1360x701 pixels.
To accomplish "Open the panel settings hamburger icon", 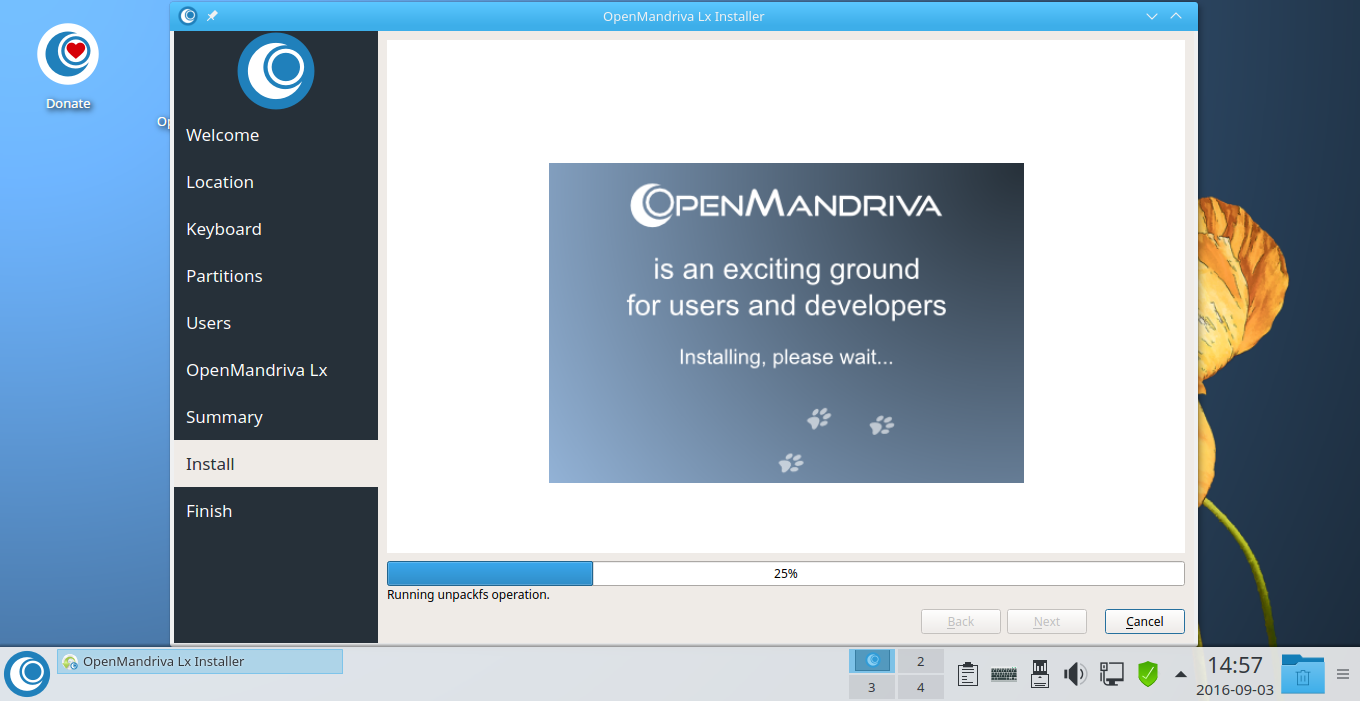I will (x=1343, y=674).
